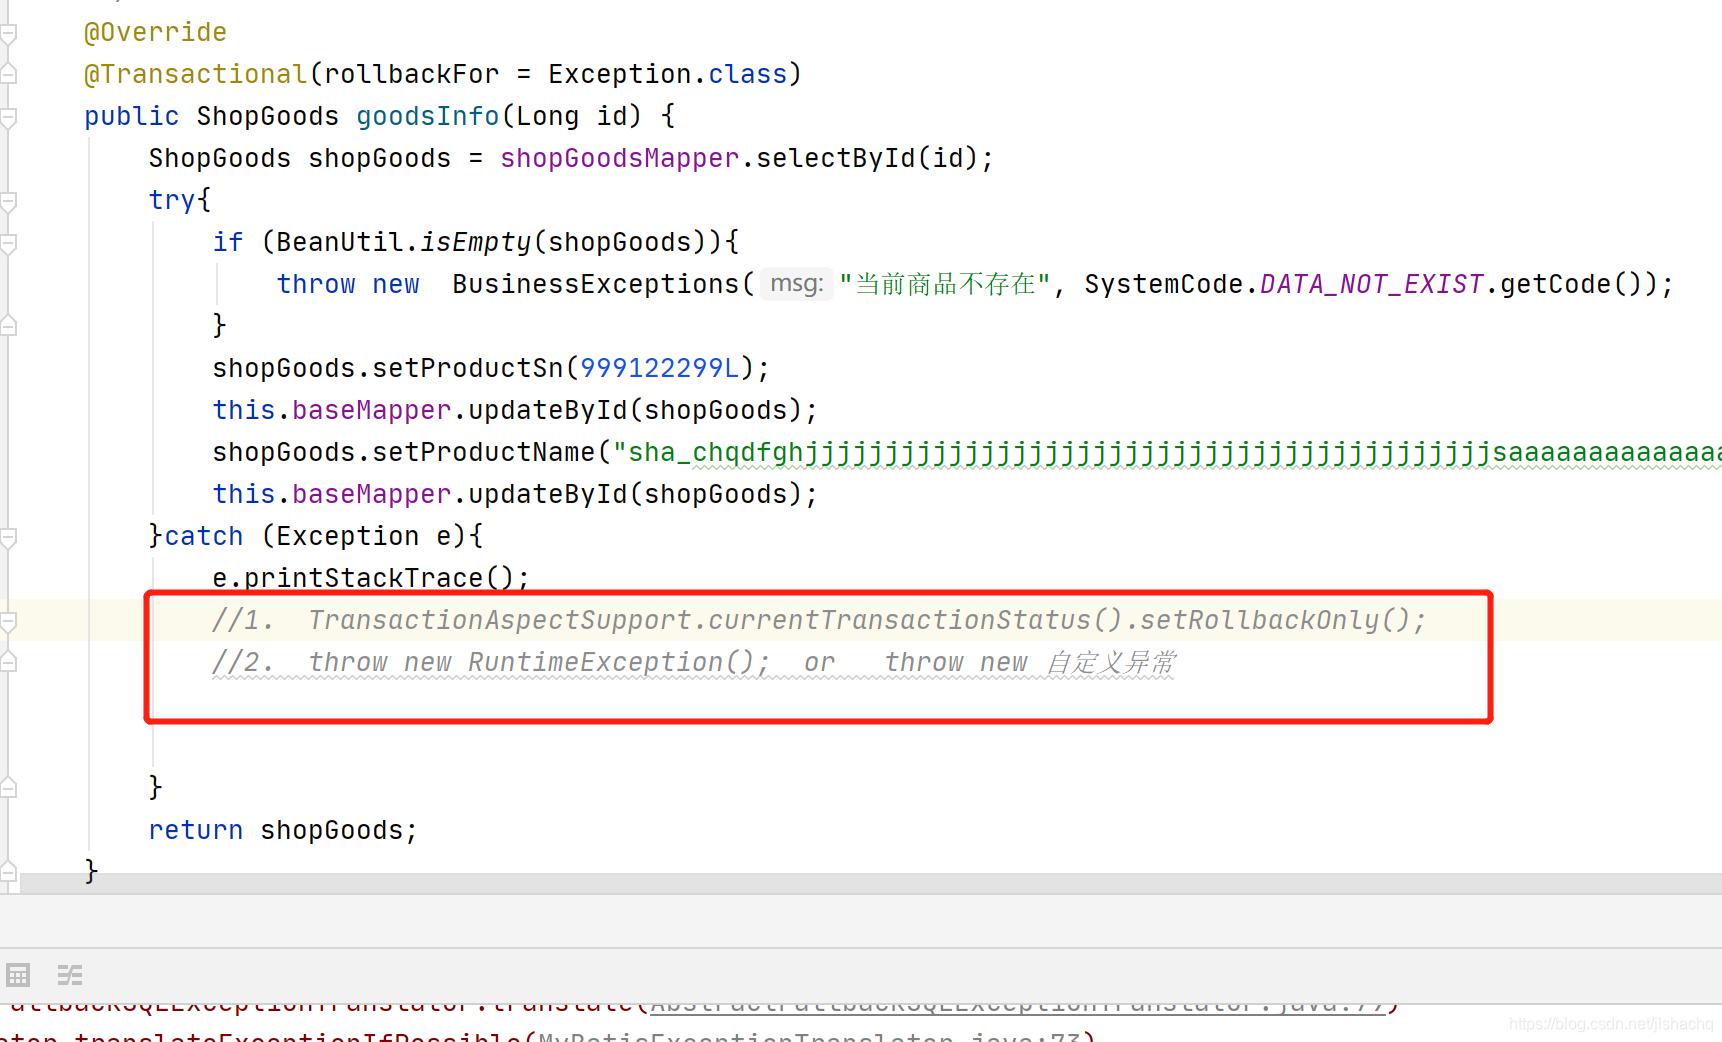
Task: Click the return shopGoods statement
Action: tap(282, 829)
